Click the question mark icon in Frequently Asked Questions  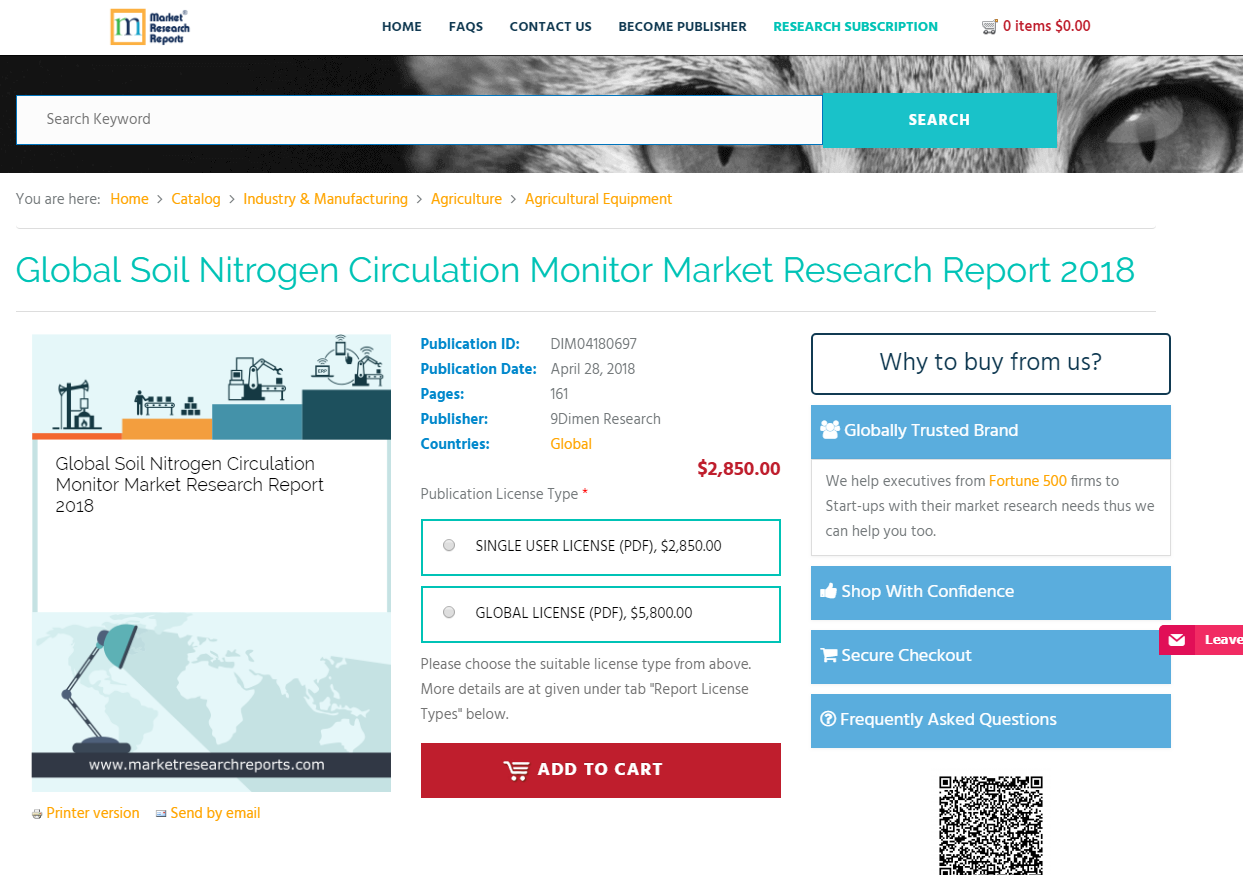coord(828,719)
